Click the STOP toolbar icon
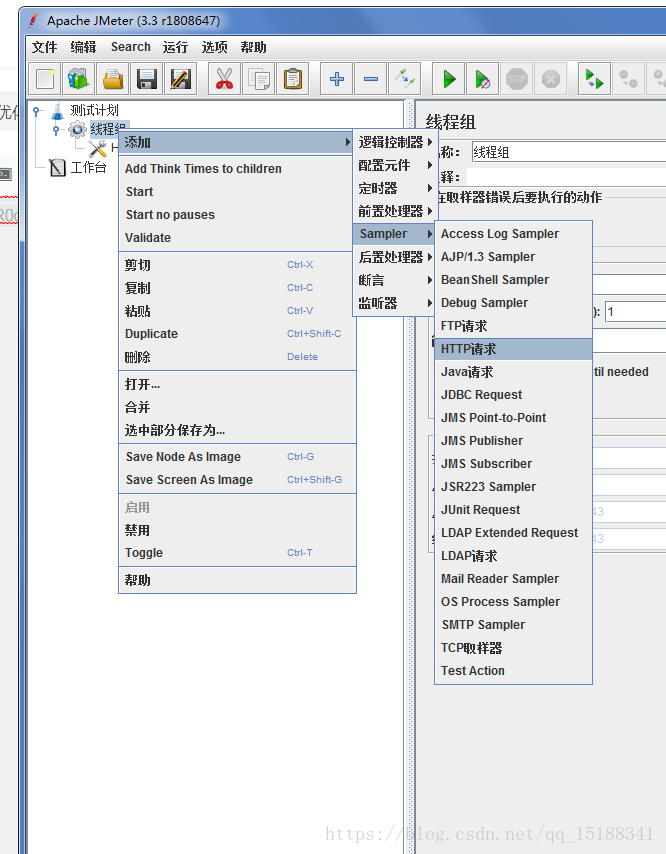666x854 pixels. pyautogui.click(x=517, y=80)
